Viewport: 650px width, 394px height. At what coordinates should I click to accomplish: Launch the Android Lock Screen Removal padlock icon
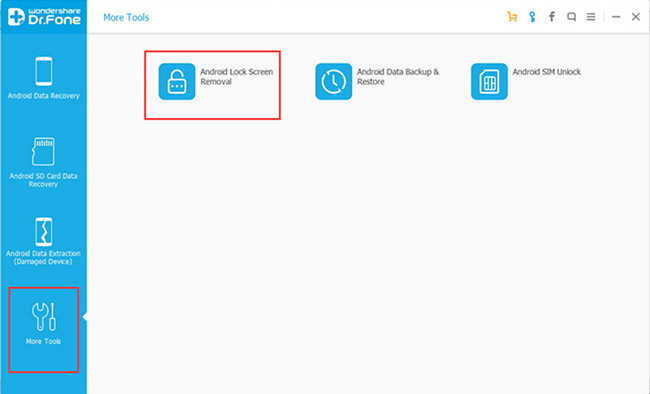tap(177, 81)
